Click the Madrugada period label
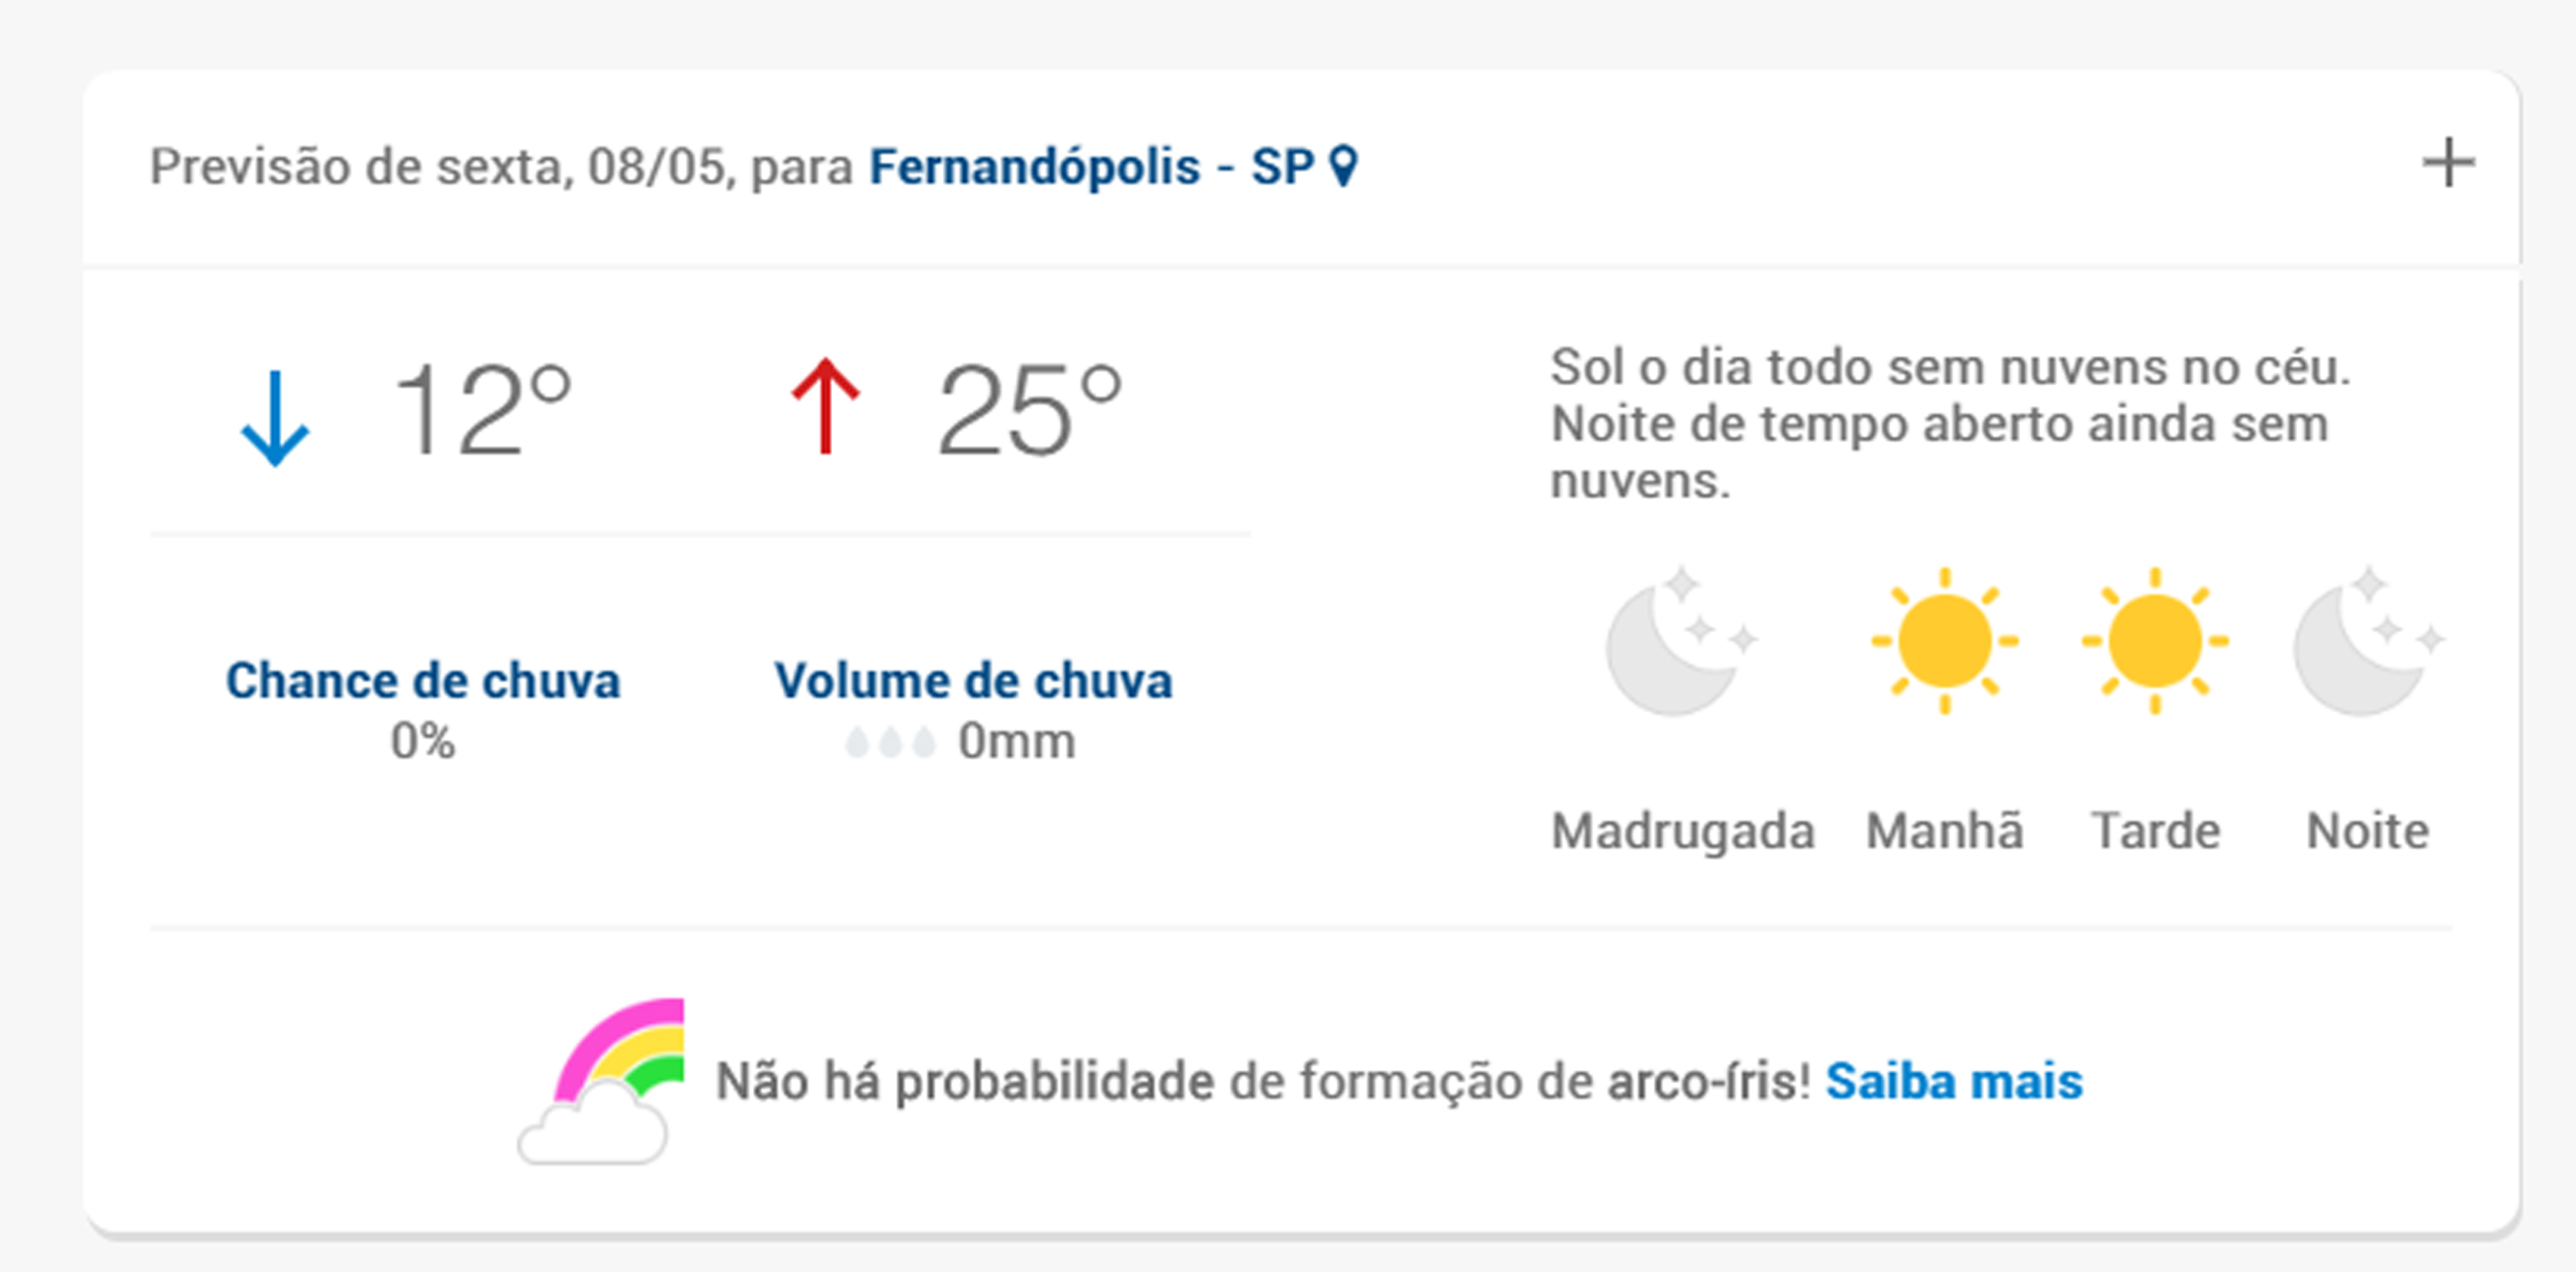Image resolution: width=2576 pixels, height=1272 pixels. [1682, 831]
